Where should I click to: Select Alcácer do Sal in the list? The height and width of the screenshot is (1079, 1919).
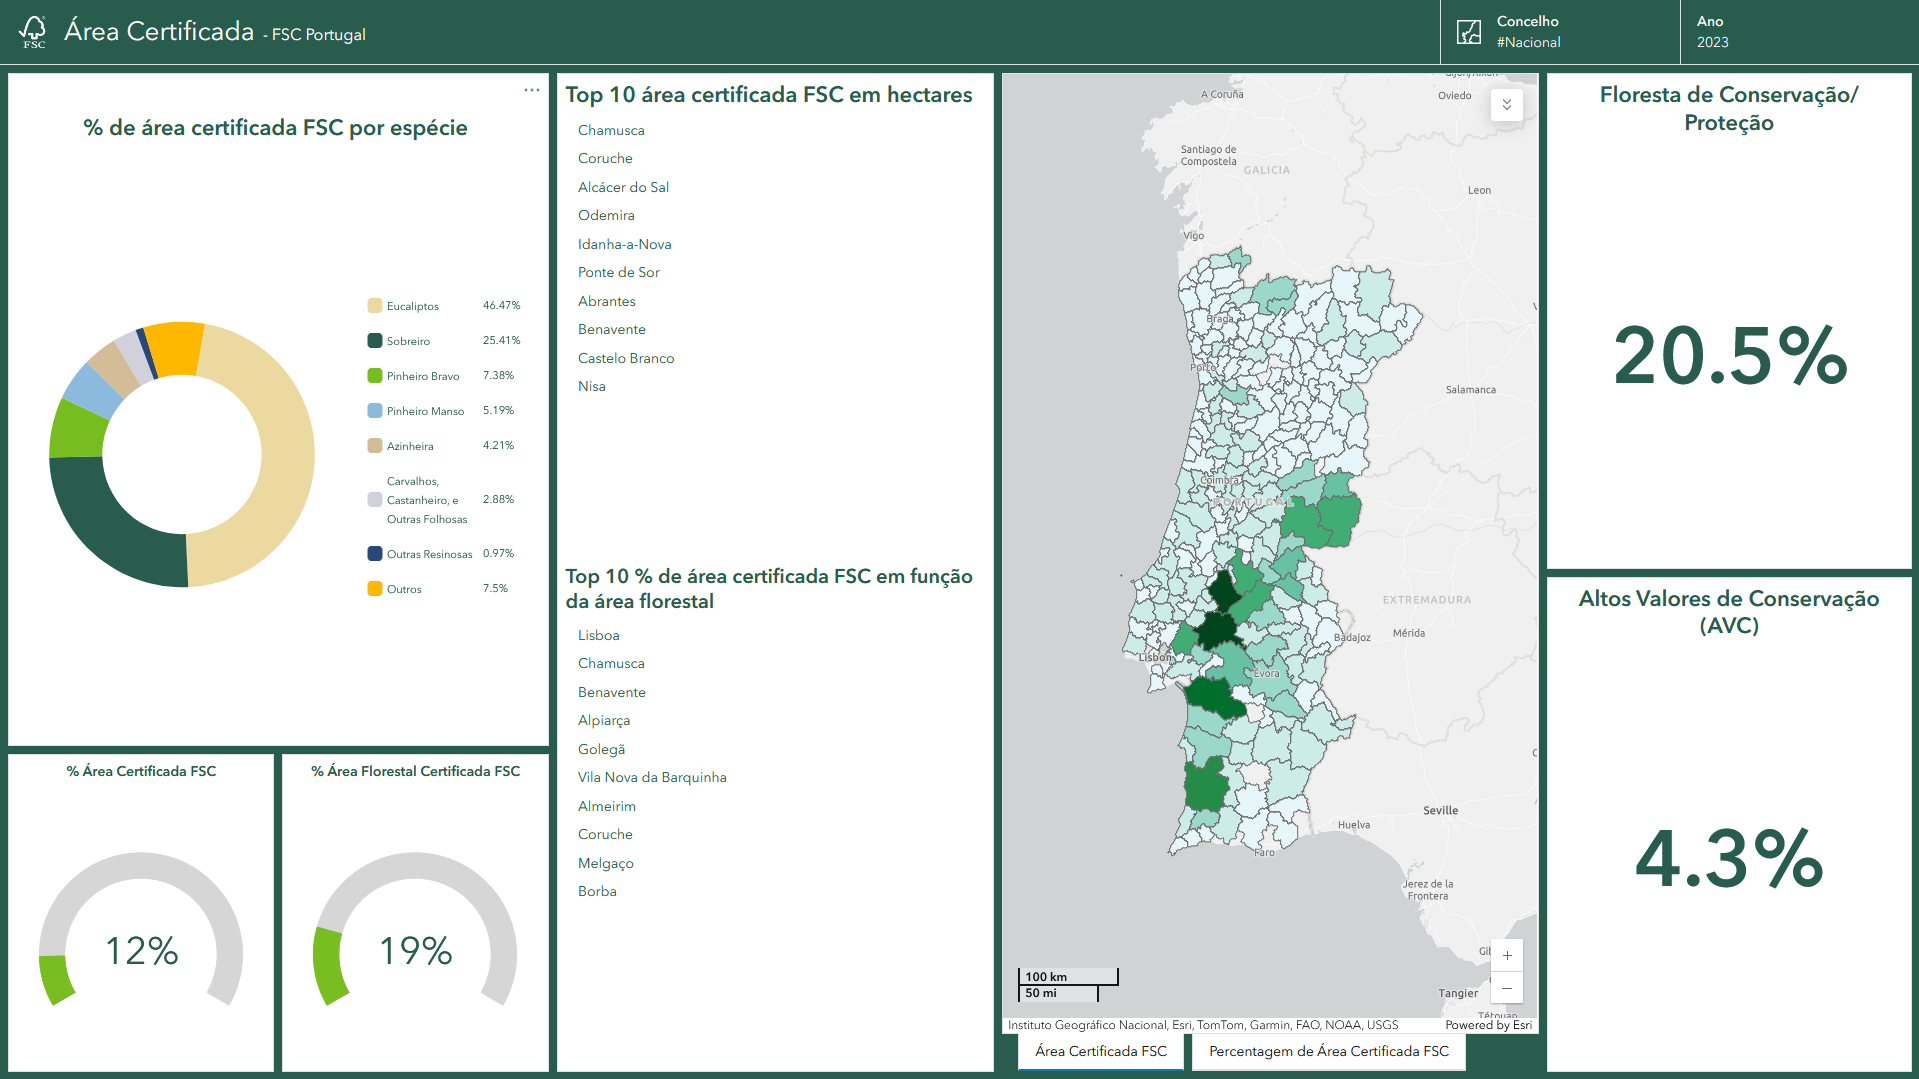[623, 187]
